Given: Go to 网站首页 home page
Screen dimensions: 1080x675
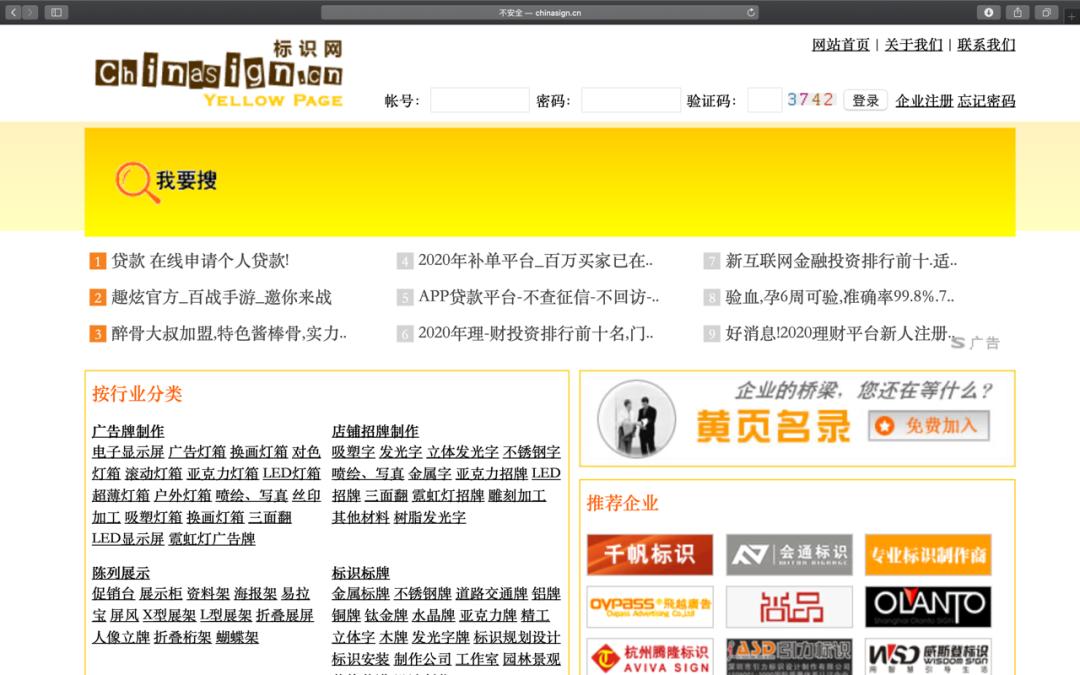Looking at the screenshot, I should pos(840,45).
